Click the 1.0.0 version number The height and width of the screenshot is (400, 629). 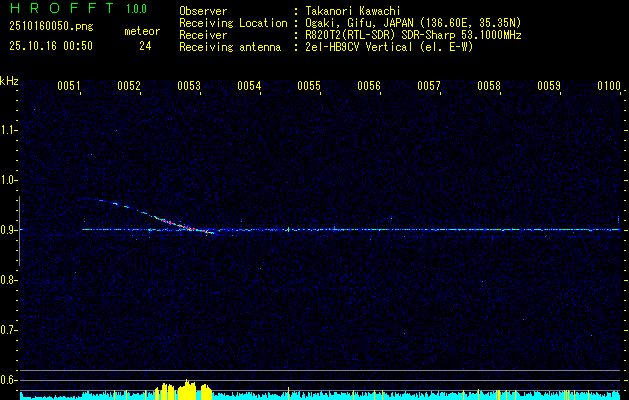tap(136, 9)
